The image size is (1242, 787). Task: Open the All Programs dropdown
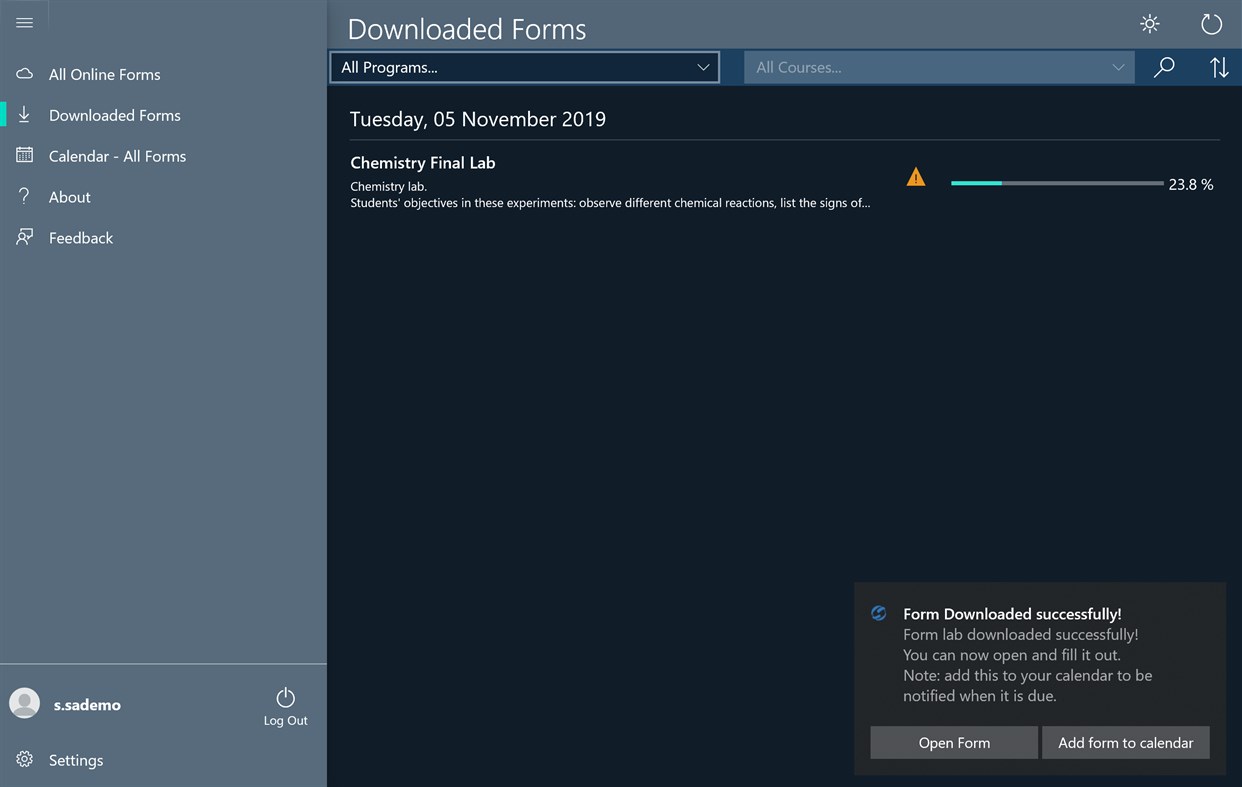[x=524, y=67]
